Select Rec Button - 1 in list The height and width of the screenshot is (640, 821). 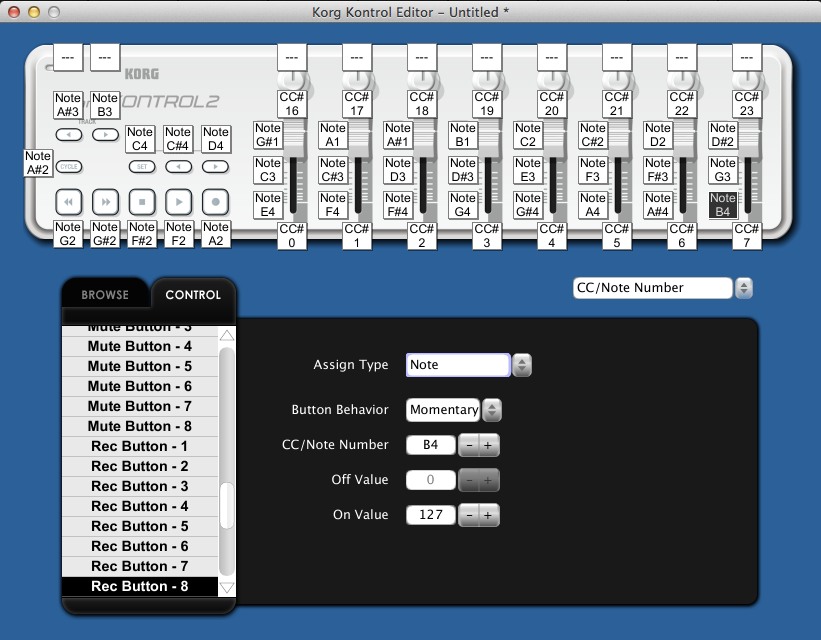(139, 446)
